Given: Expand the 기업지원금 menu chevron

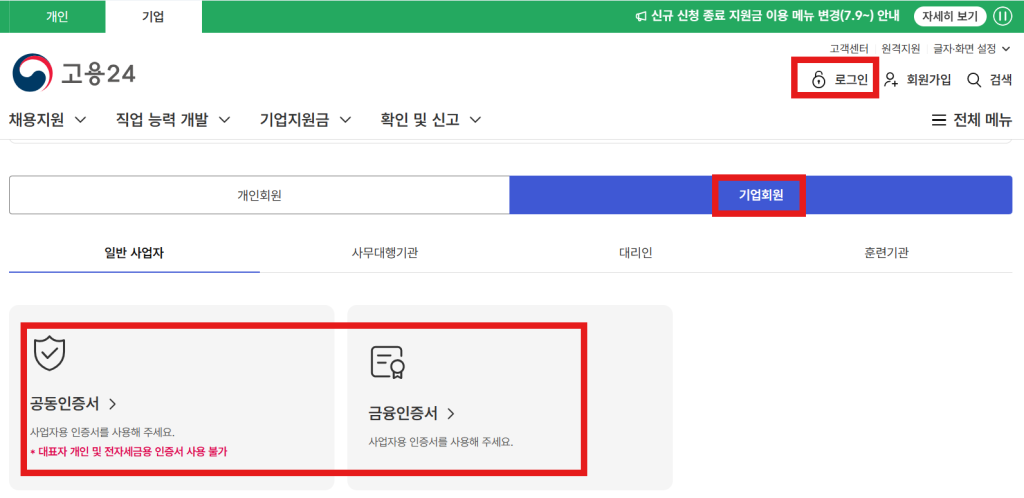Looking at the screenshot, I should click(x=345, y=120).
